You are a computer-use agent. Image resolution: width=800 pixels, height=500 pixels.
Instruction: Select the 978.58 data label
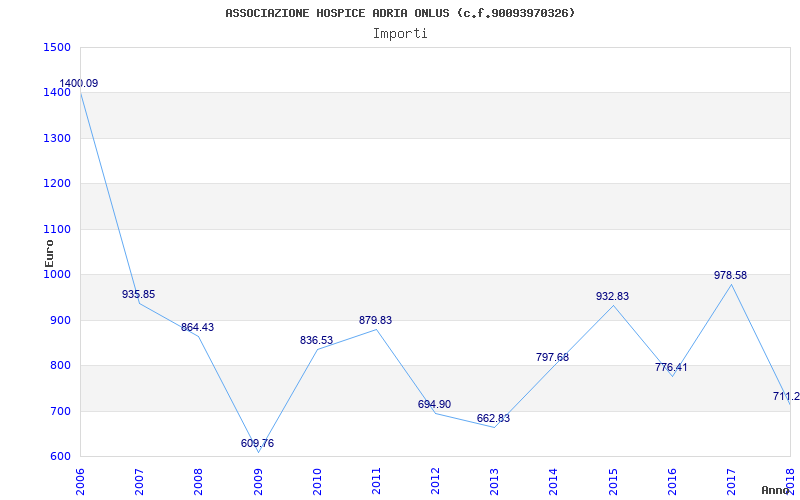tap(730, 276)
